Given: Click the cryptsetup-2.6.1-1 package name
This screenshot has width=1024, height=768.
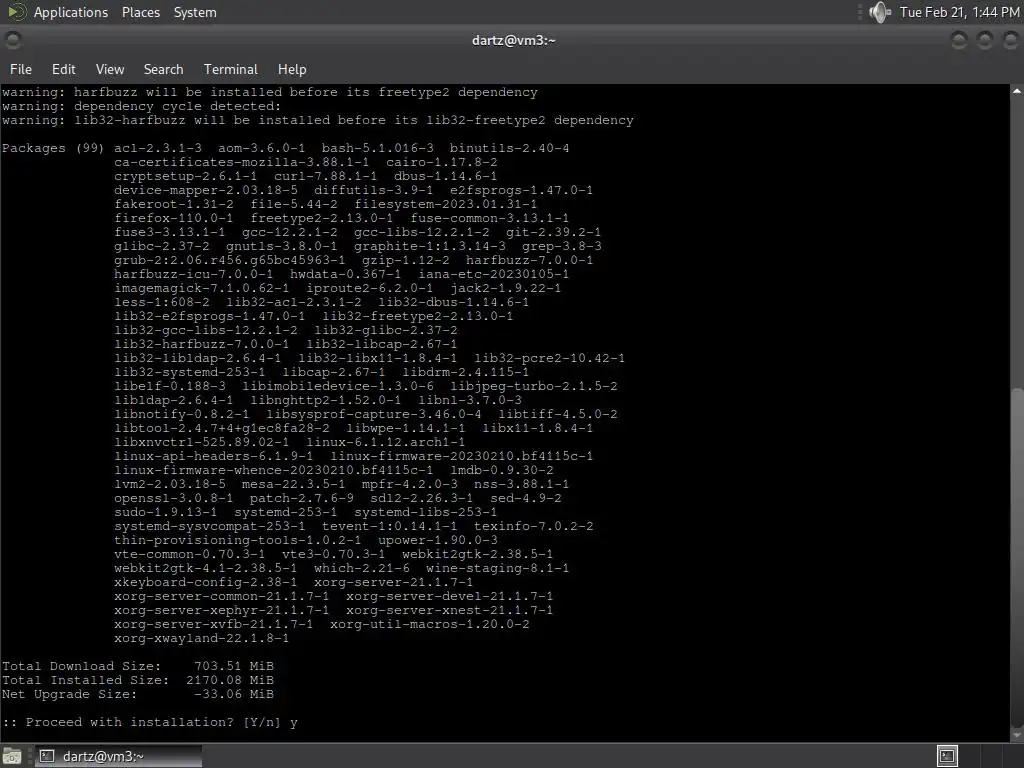Looking at the screenshot, I should tap(185, 176).
